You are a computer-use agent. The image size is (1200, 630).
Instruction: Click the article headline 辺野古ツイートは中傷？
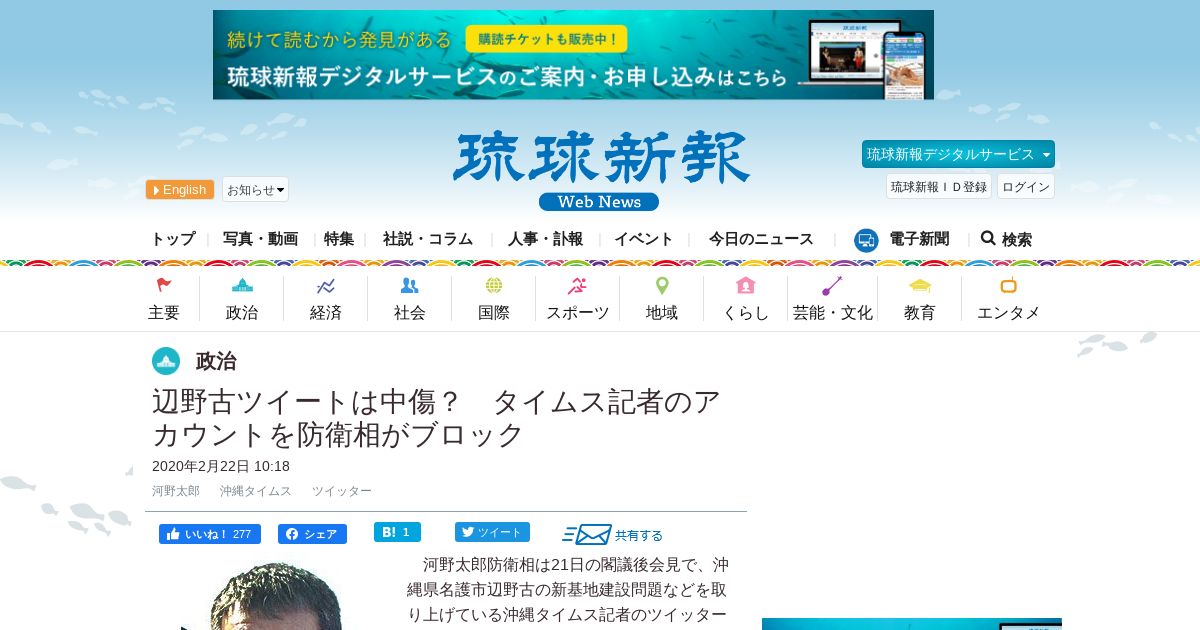click(x=436, y=418)
